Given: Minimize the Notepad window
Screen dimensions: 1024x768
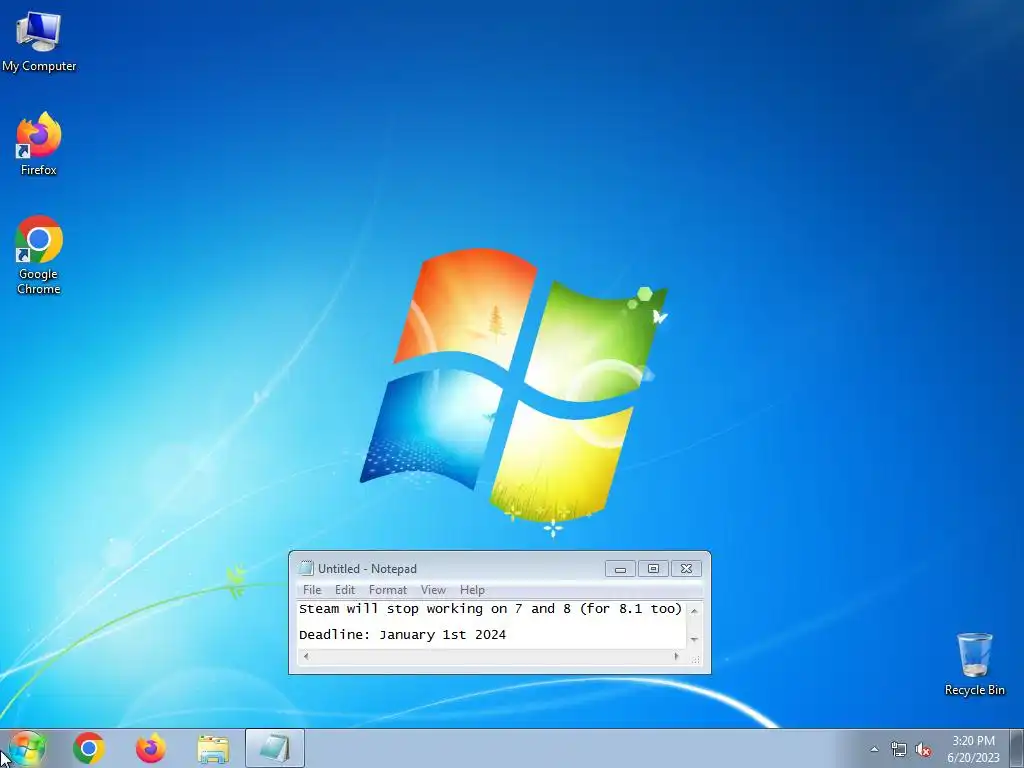Looking at the screenshot, I should pyautogui.click(x=620, y=569).
